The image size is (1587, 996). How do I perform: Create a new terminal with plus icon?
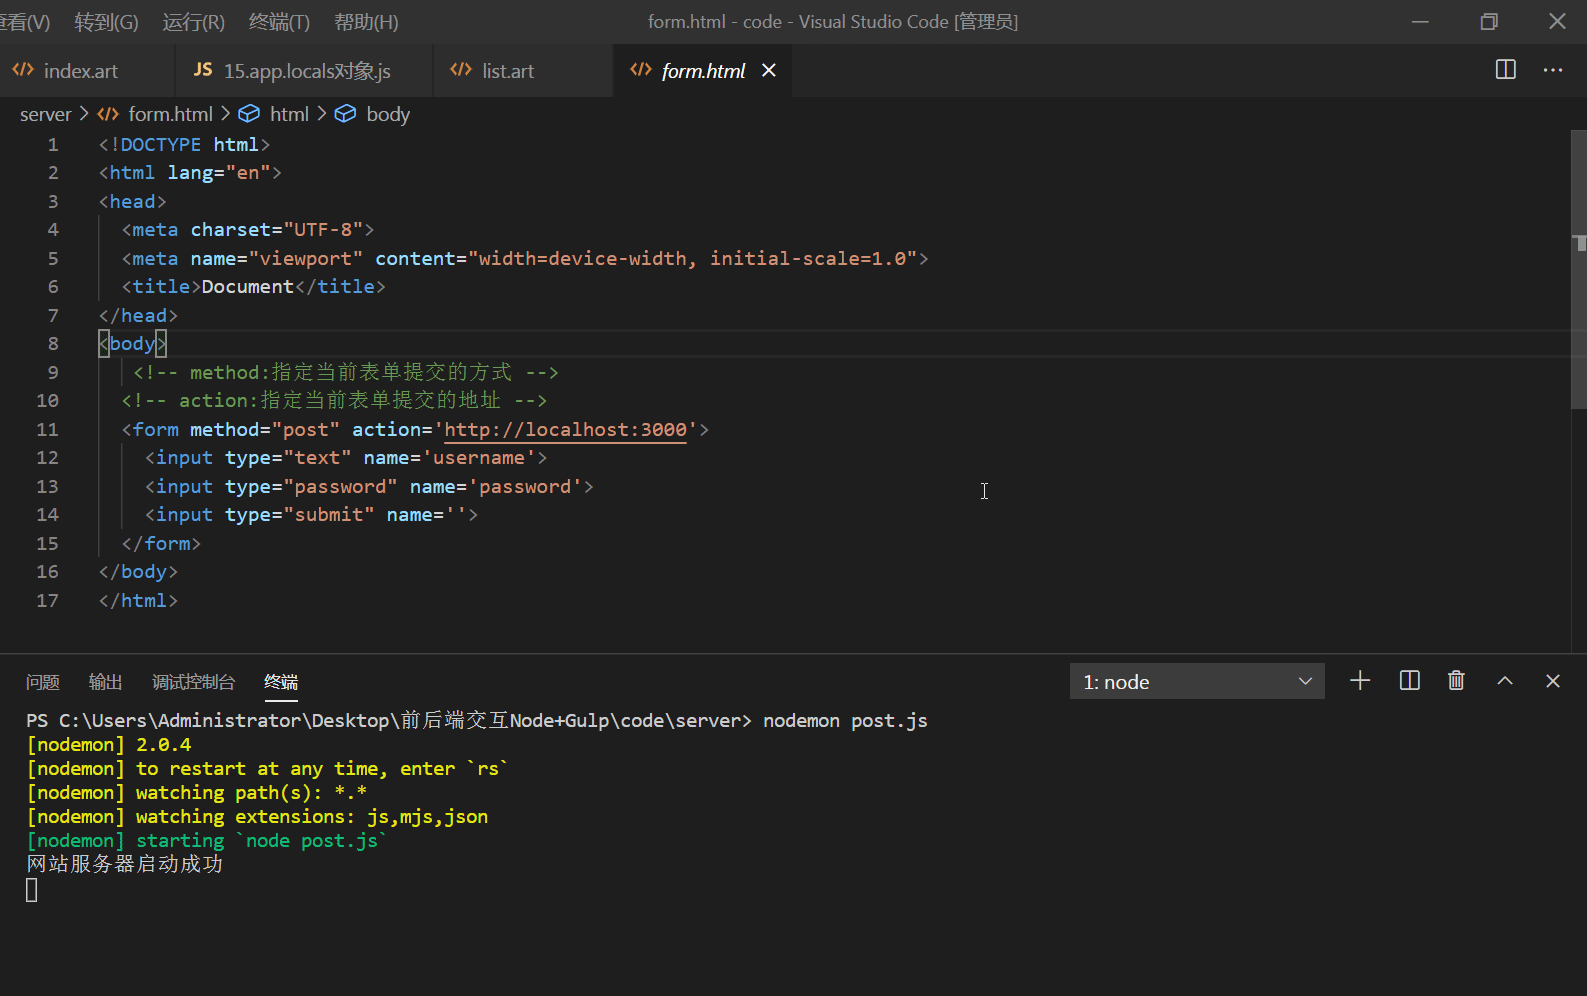(1360, 681)
